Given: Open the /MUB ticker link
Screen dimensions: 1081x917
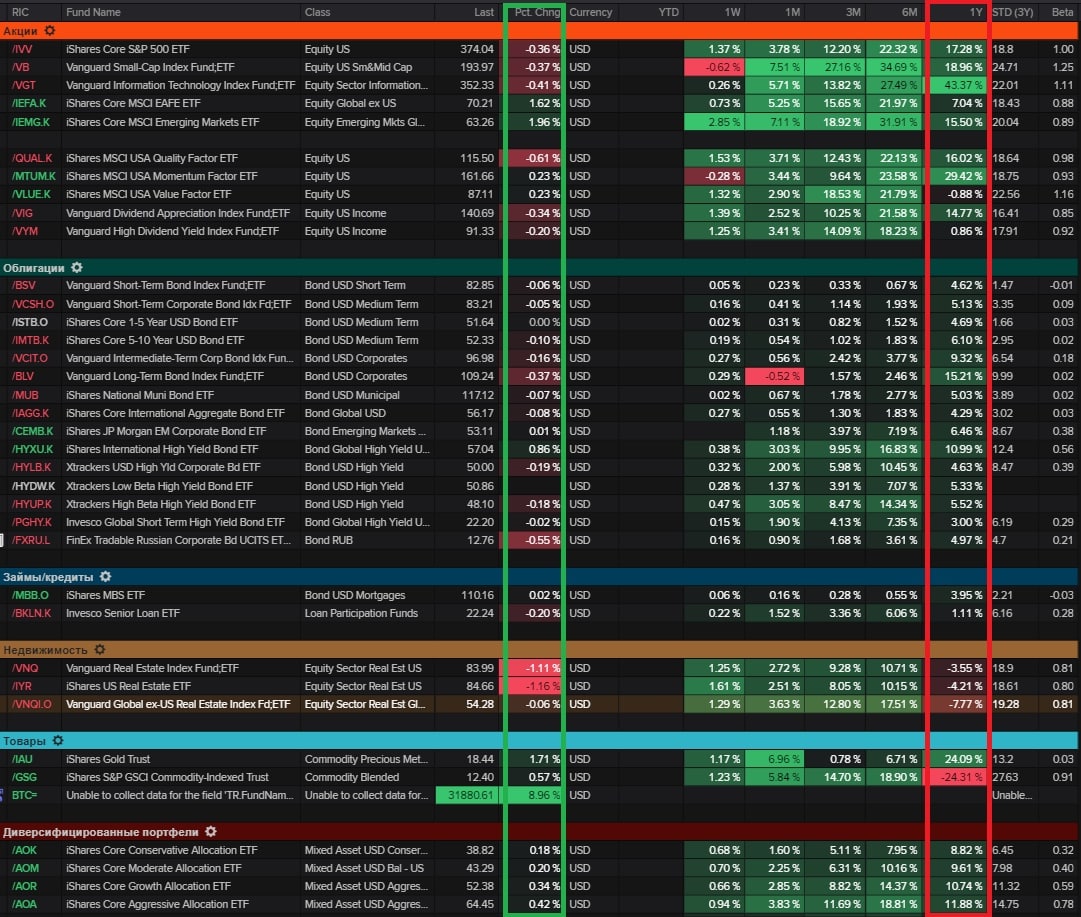Looking at the screenshot, I should pos(25,395).
